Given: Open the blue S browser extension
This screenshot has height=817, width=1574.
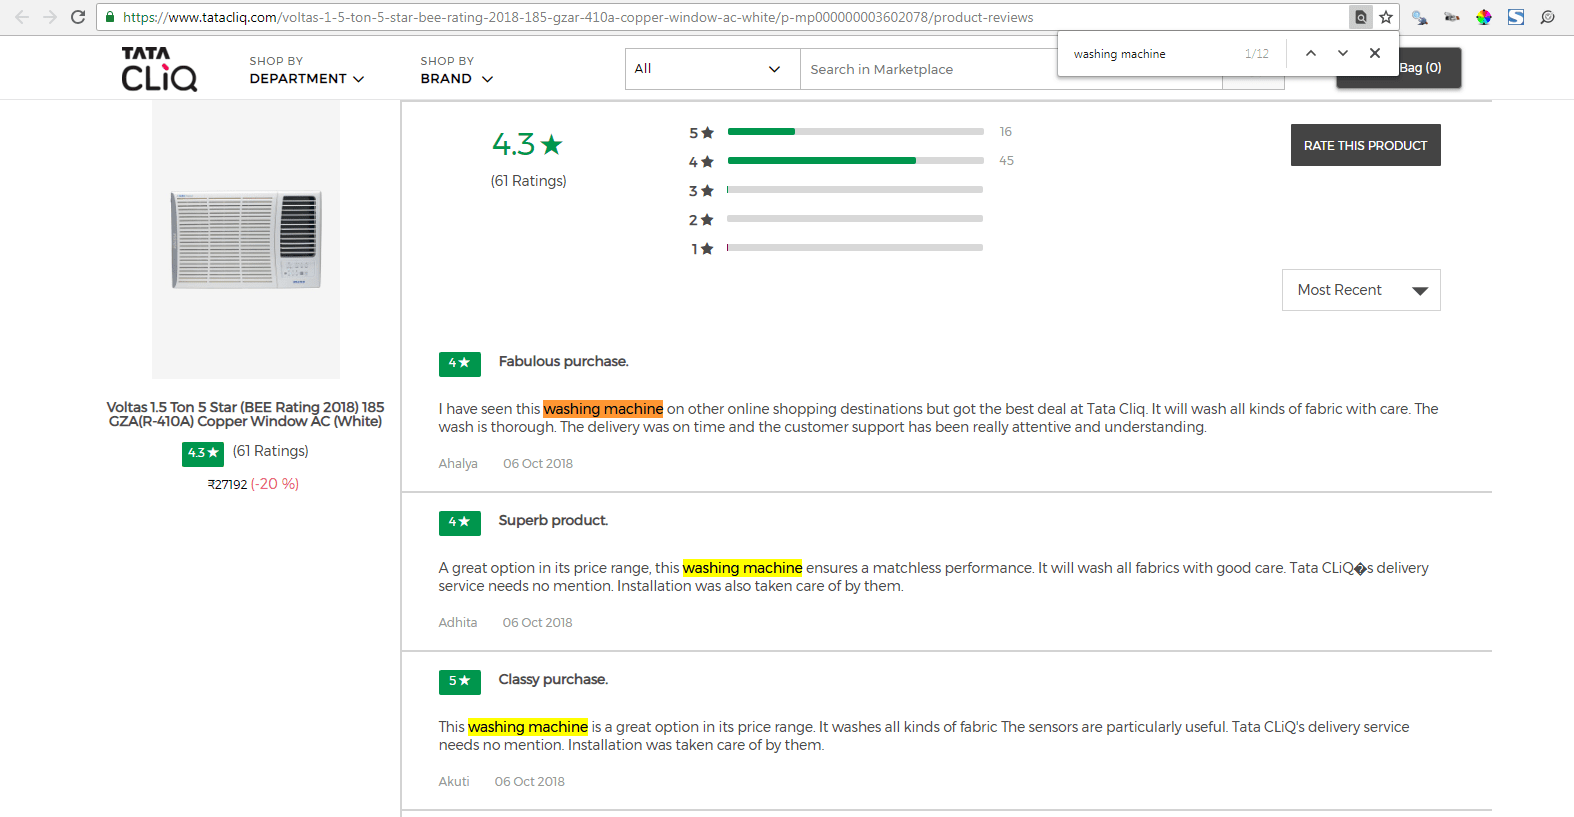Looking at the screenshot, I should coord(1516,17).
